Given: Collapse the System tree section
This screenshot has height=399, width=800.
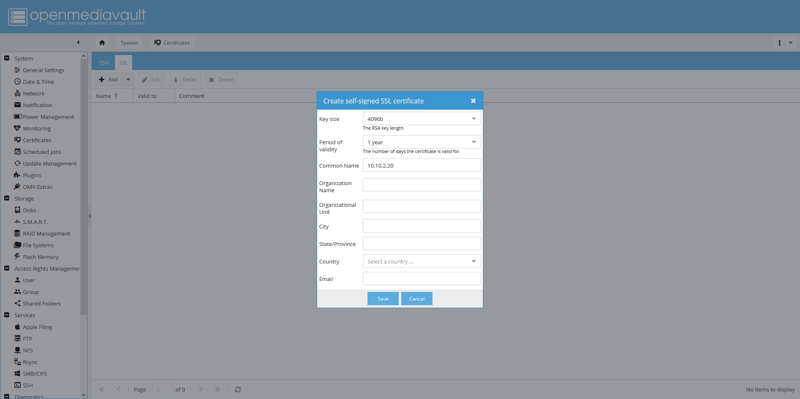Looking at the screenshot, I should (7, 58).
